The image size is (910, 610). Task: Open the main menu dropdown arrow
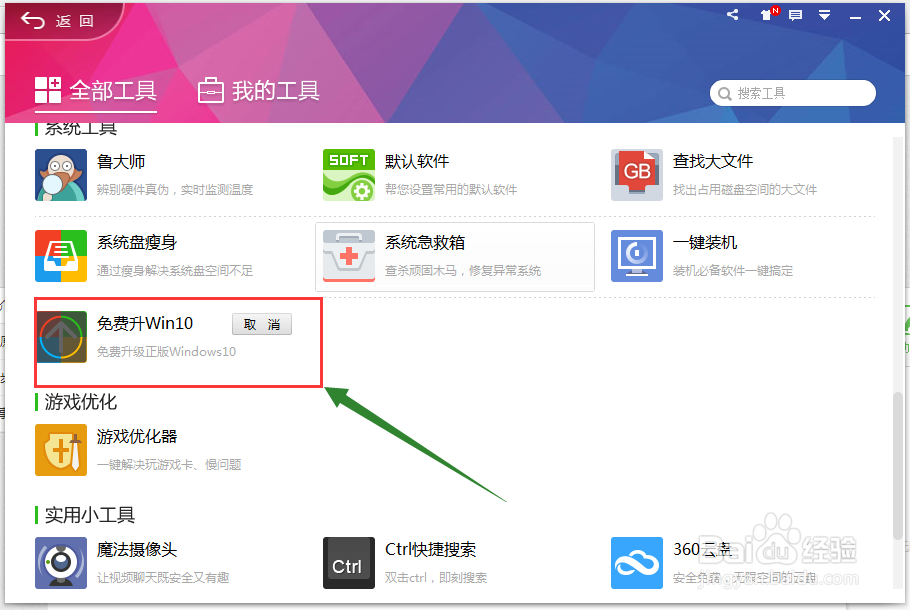click(824, 15)
